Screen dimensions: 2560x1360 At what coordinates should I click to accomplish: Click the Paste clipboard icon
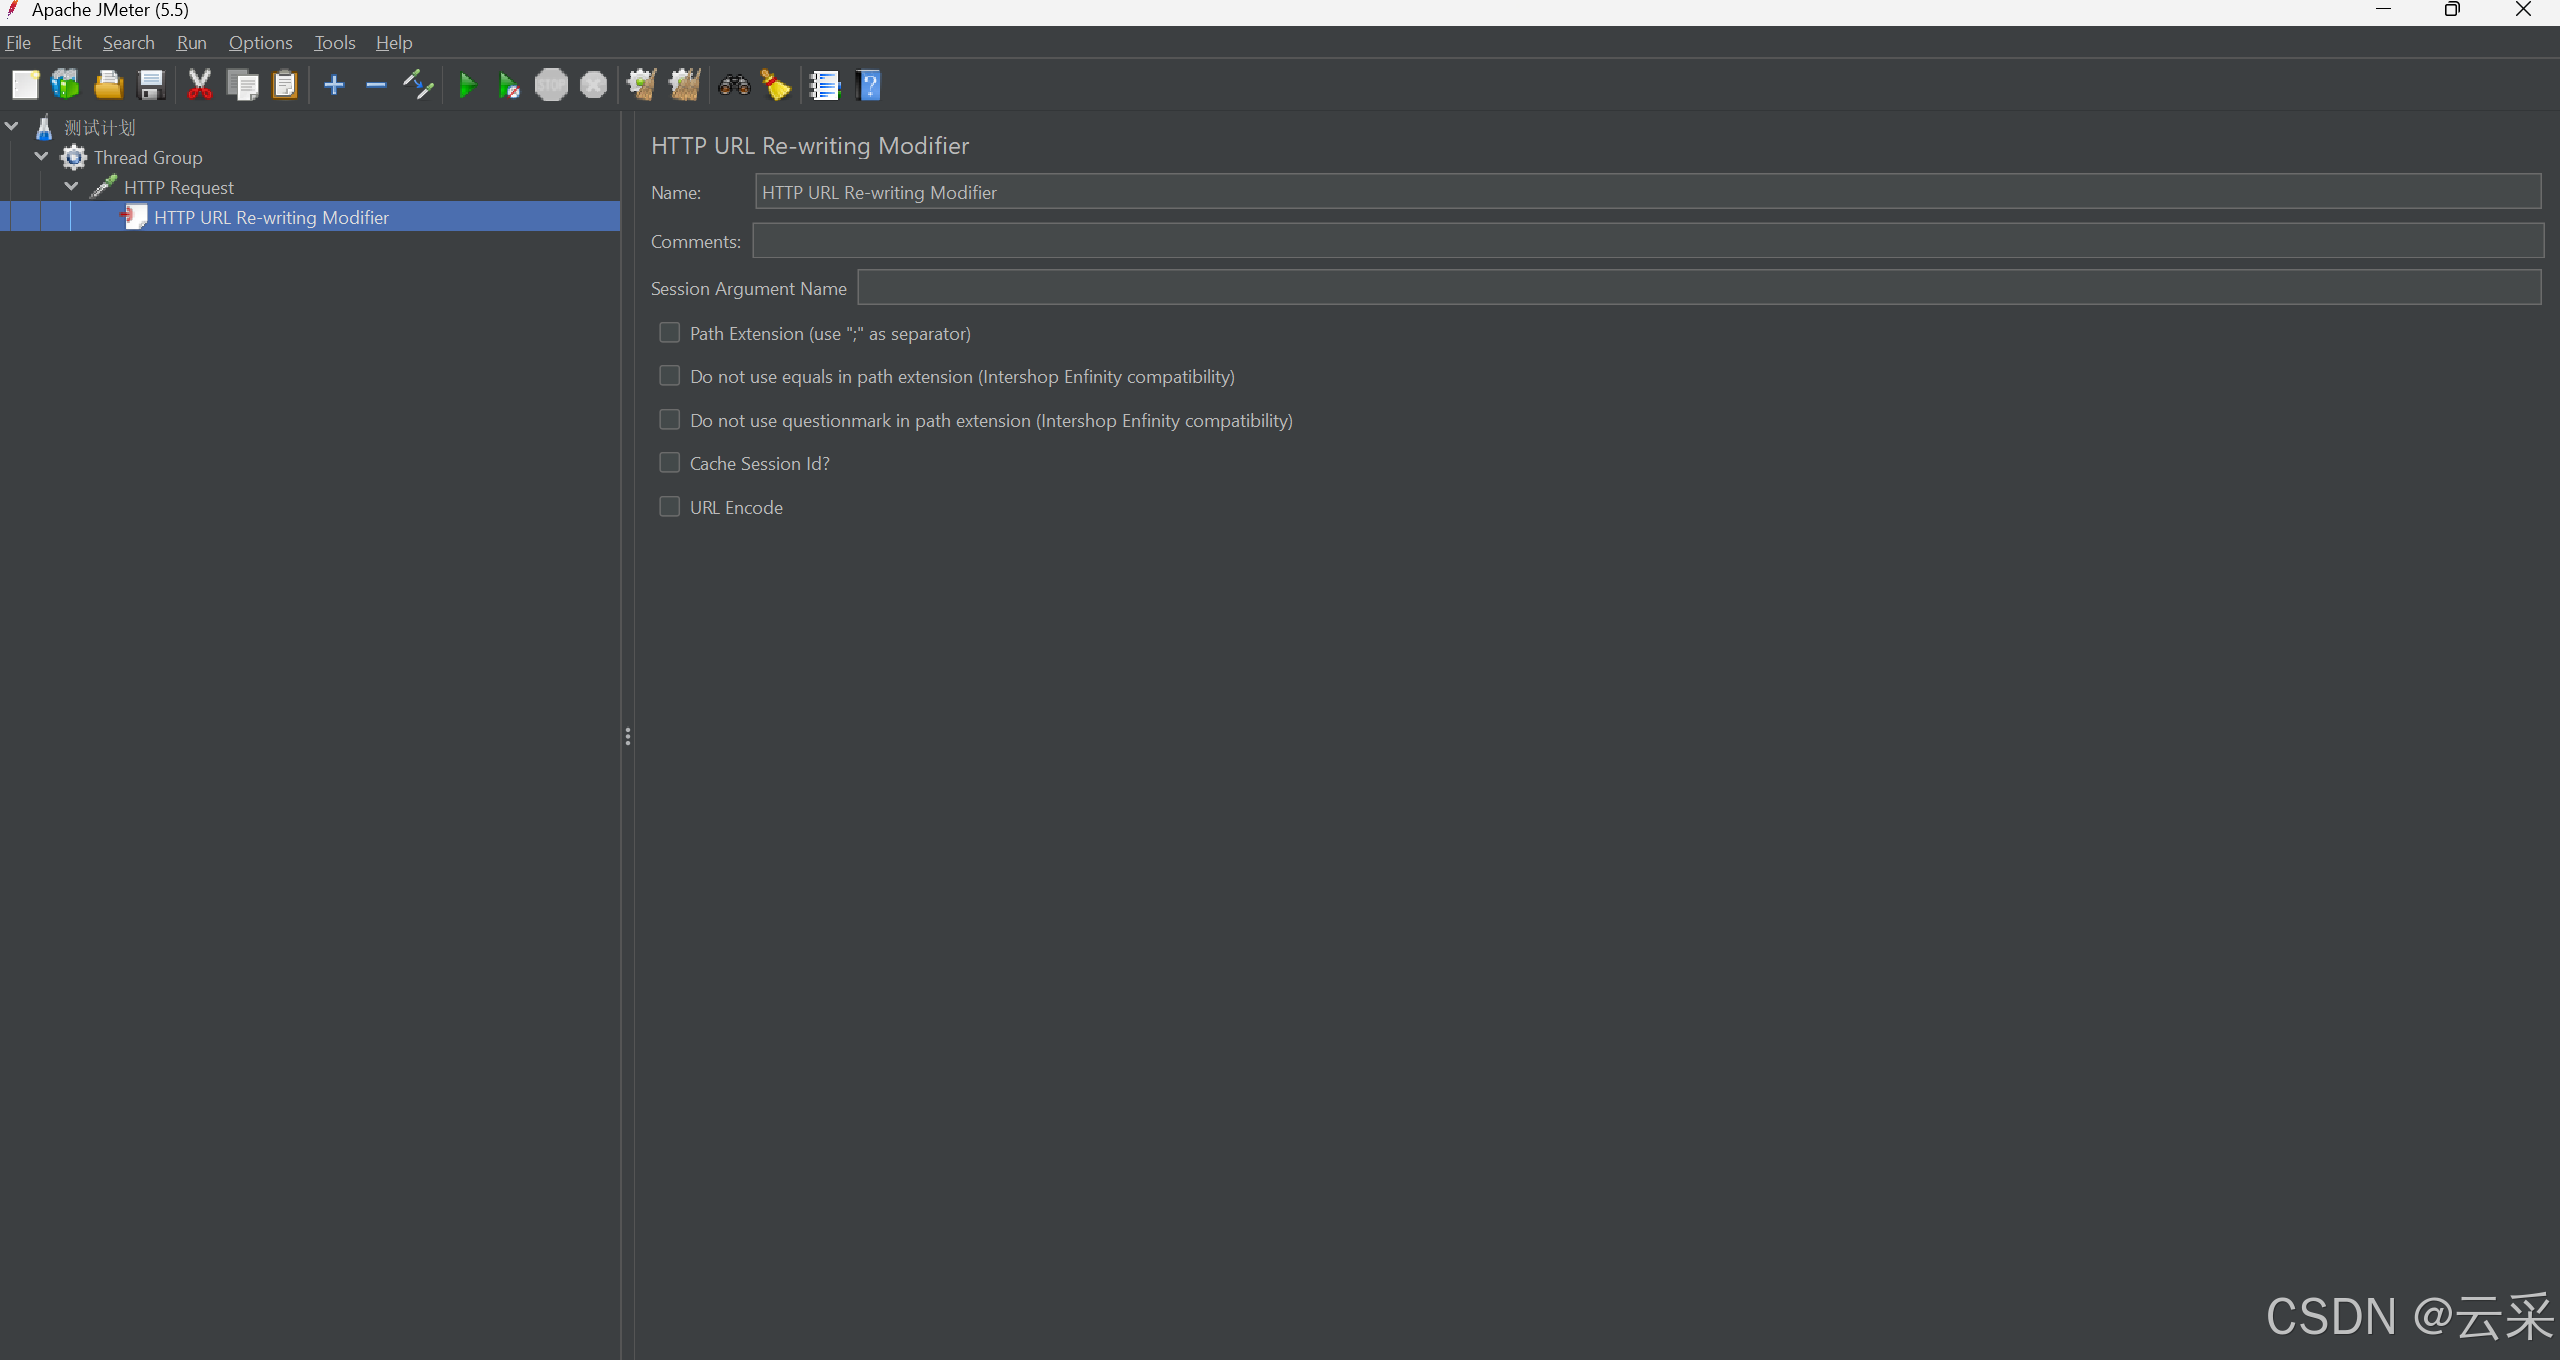click(x=285, y=85)
